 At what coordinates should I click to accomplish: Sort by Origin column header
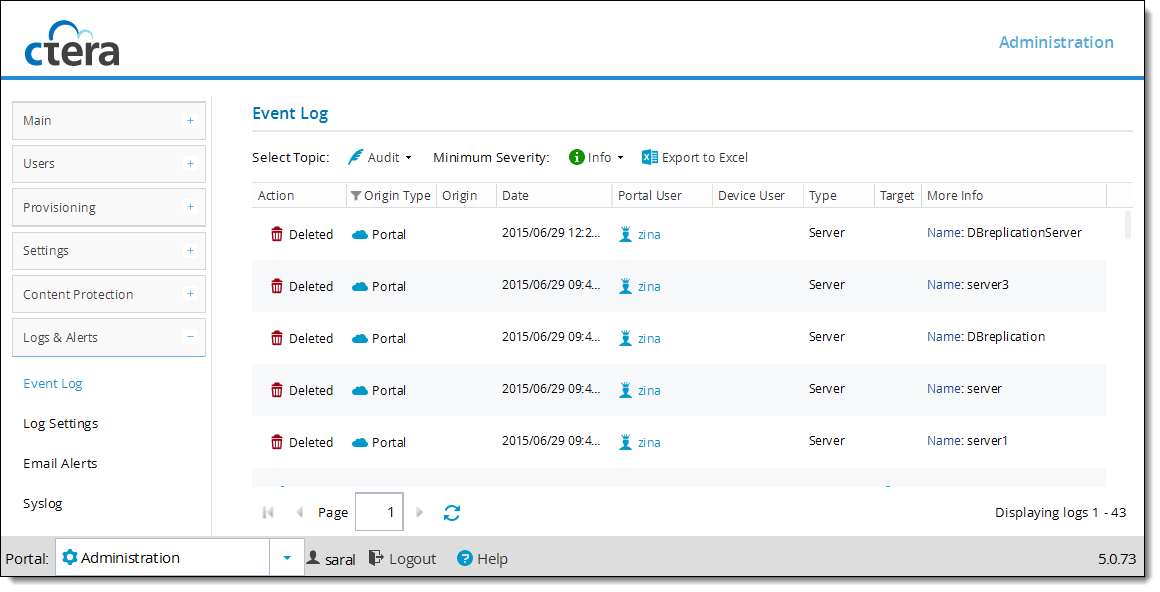(x=466, y=195)
